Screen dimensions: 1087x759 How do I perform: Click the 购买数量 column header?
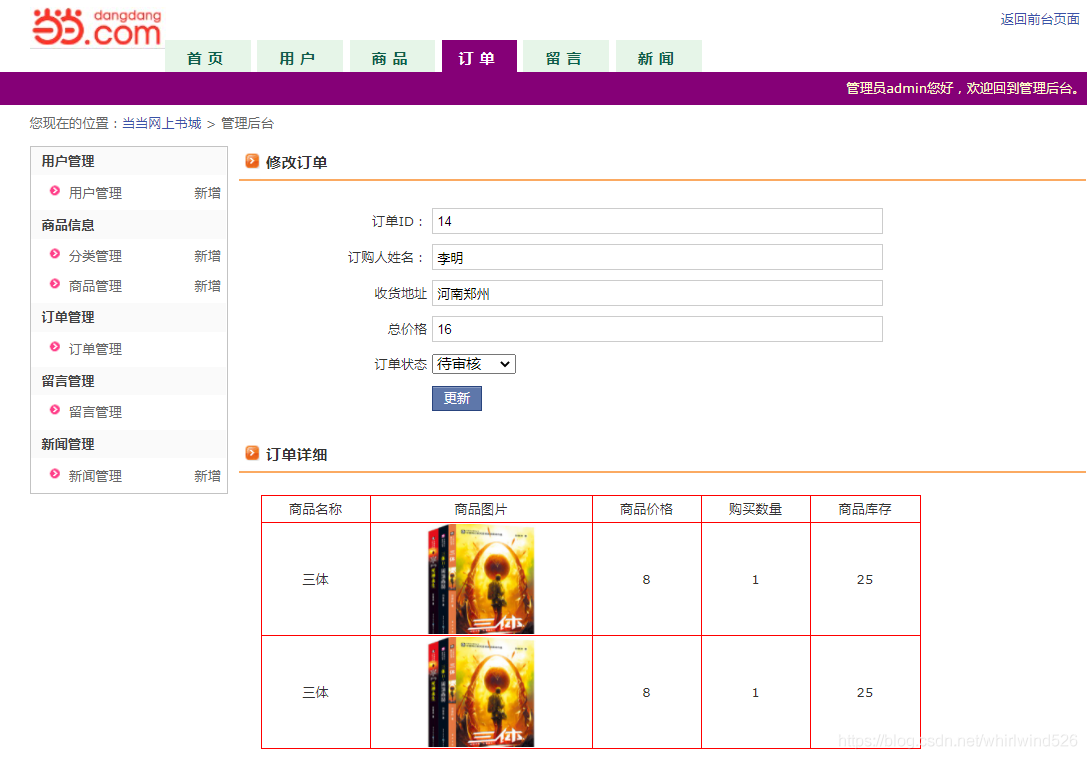(756, 509)
